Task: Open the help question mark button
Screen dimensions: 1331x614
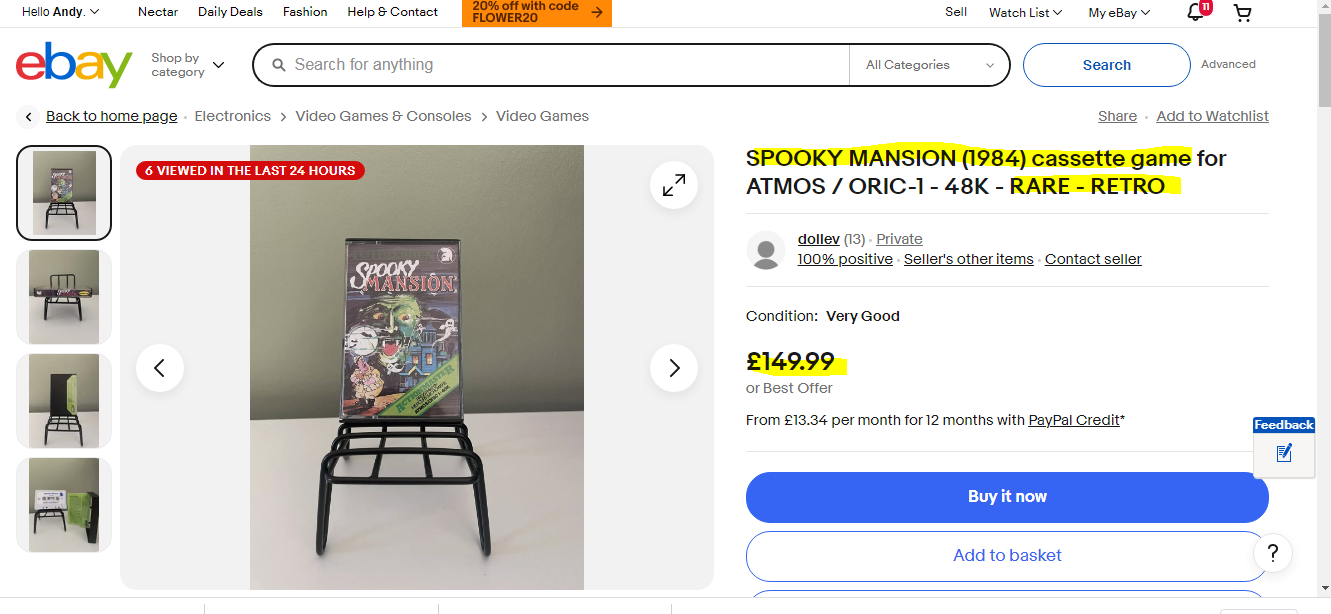Action: tap(1272, 553)
